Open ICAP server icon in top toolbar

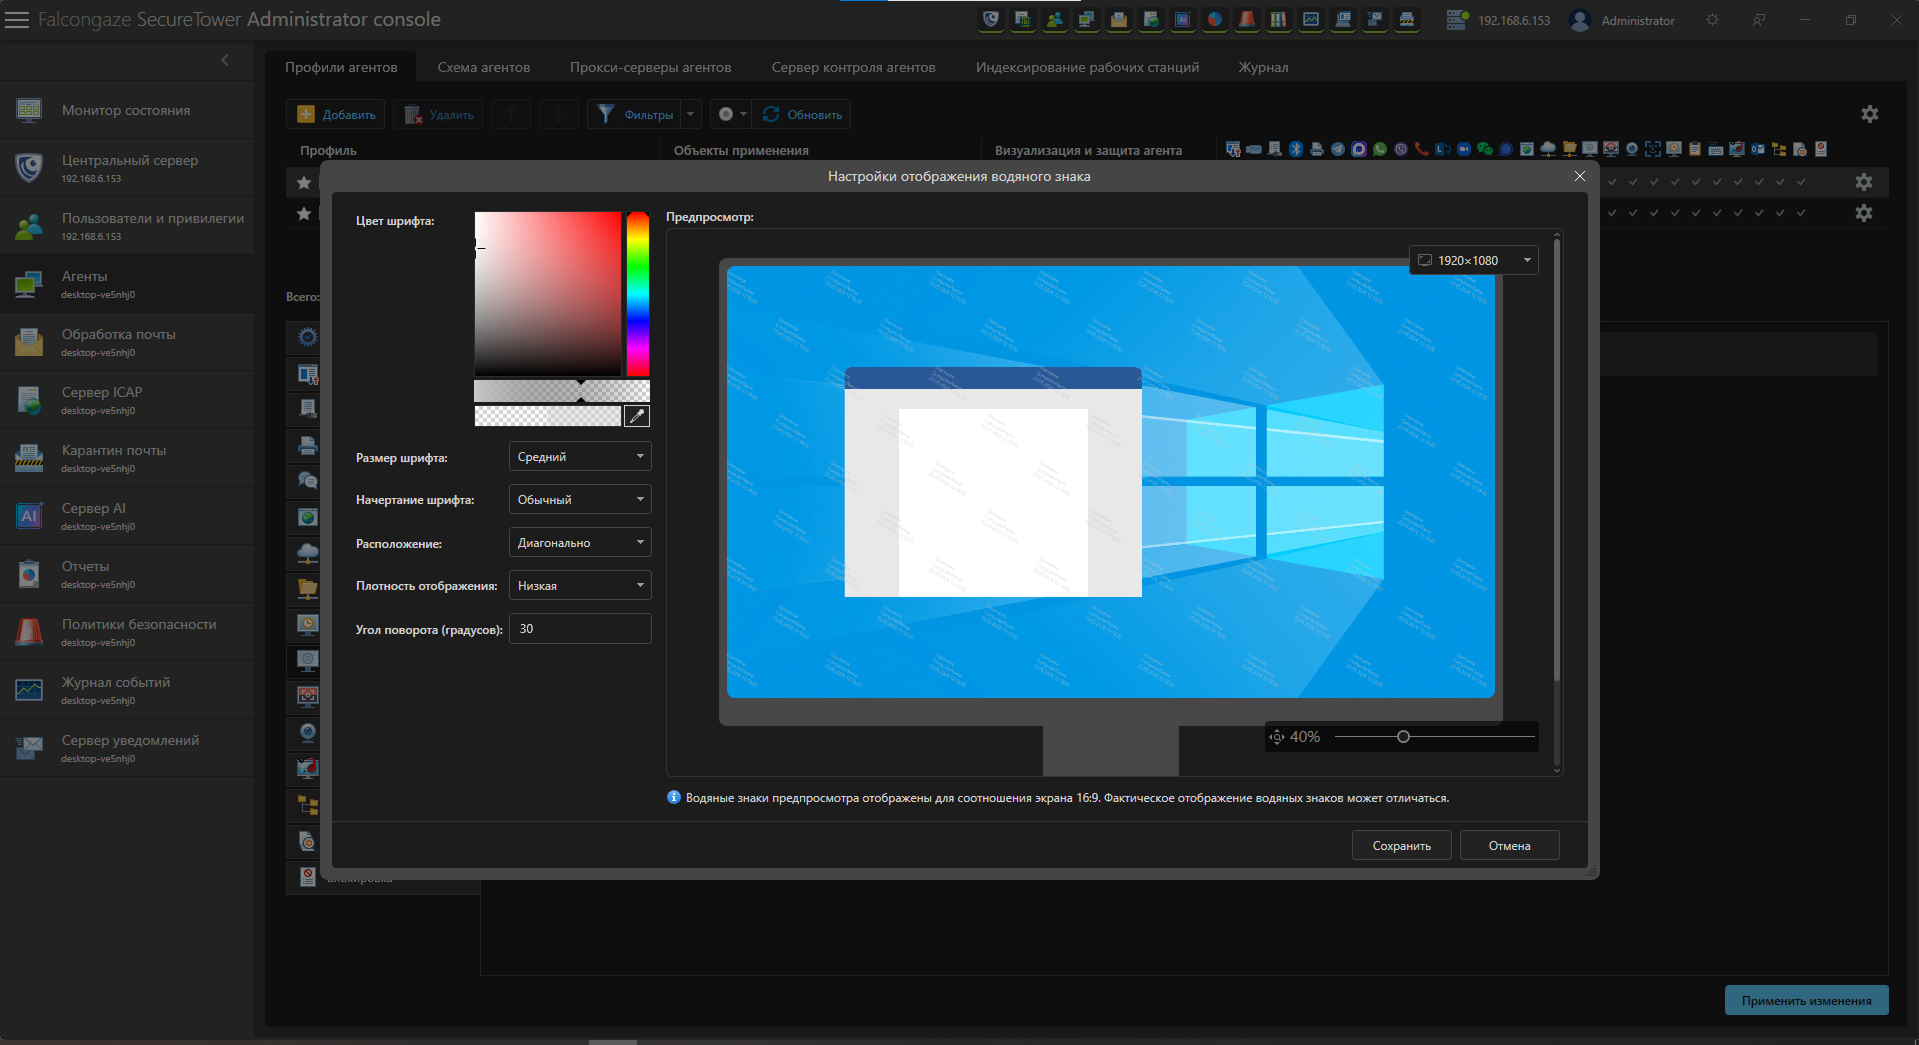[x=1151, y=19]
